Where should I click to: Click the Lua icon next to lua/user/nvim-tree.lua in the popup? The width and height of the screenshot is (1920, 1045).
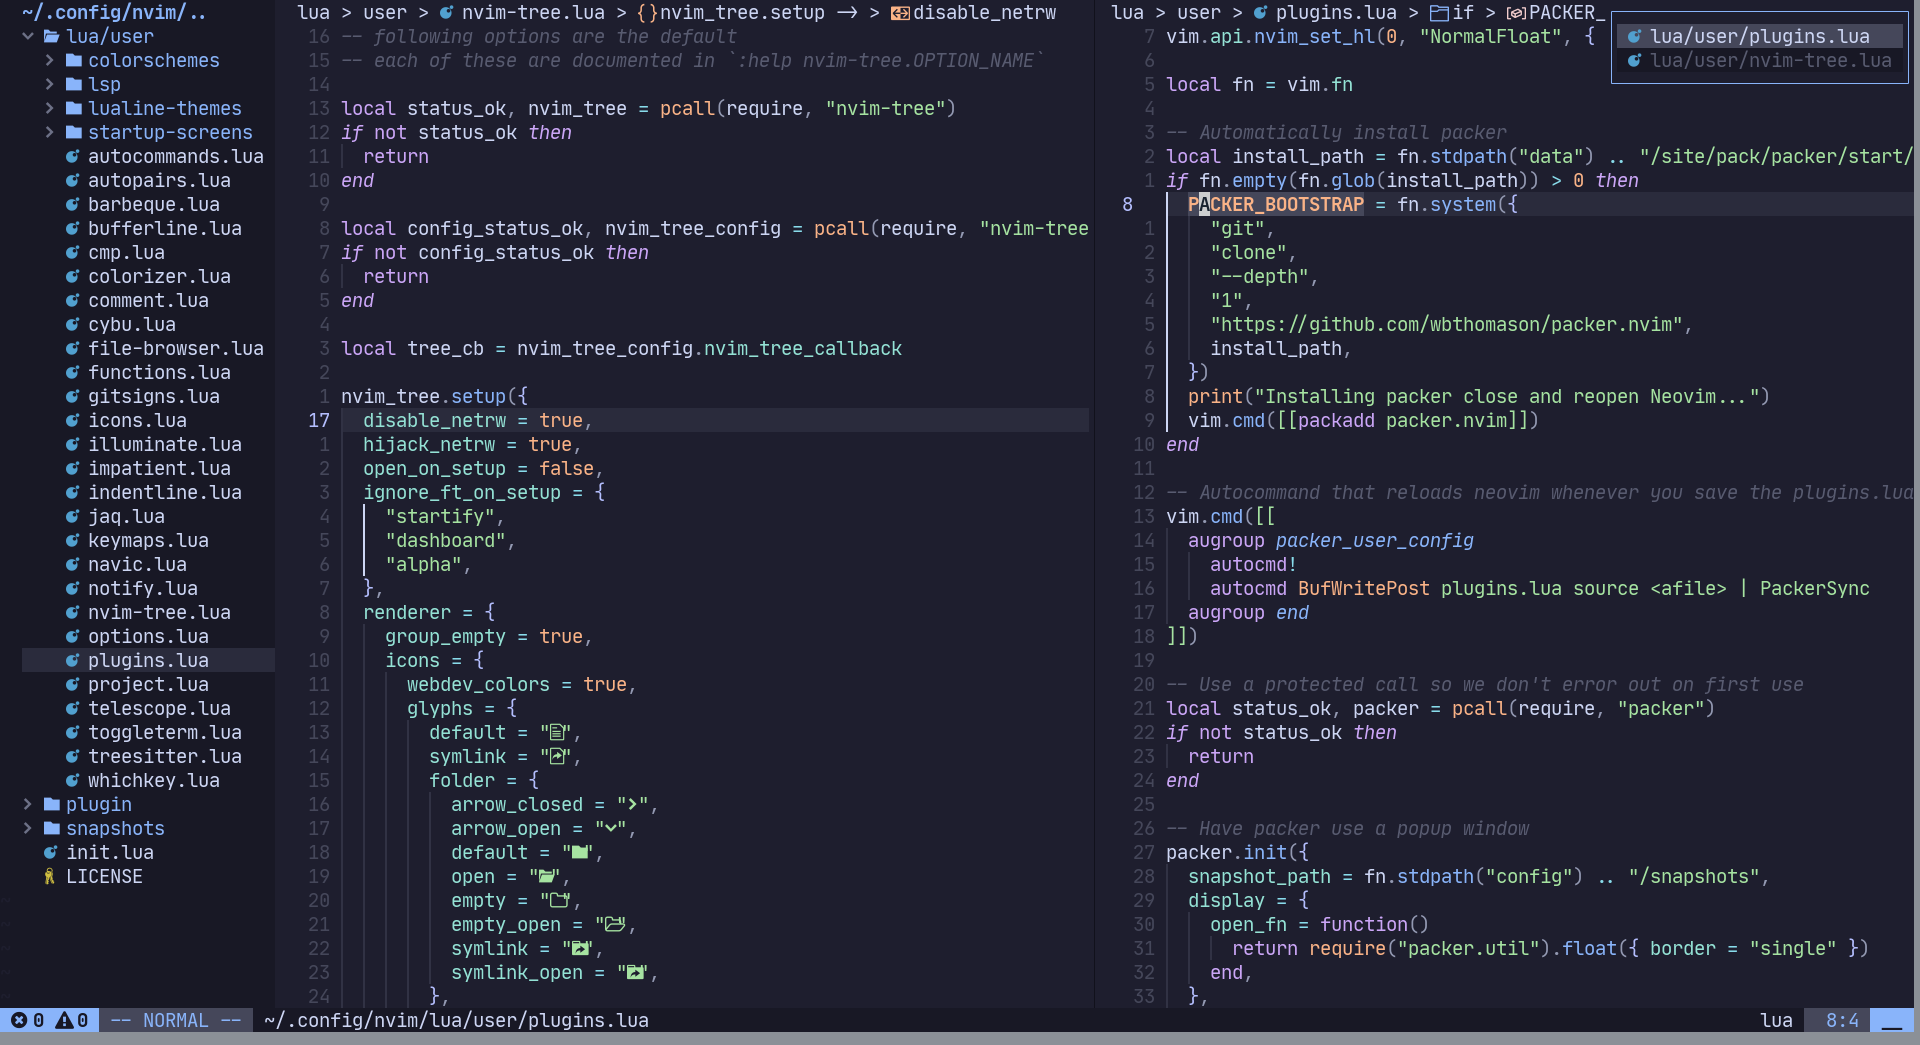pos(1637,61)
